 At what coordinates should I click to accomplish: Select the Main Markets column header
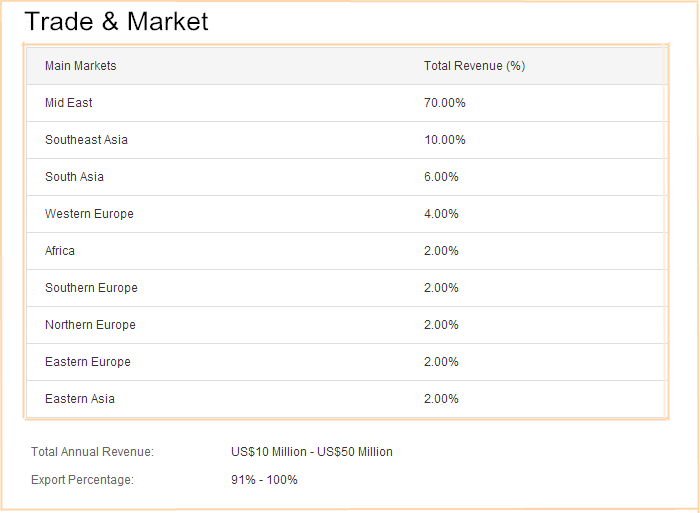[x=80, y=66]
